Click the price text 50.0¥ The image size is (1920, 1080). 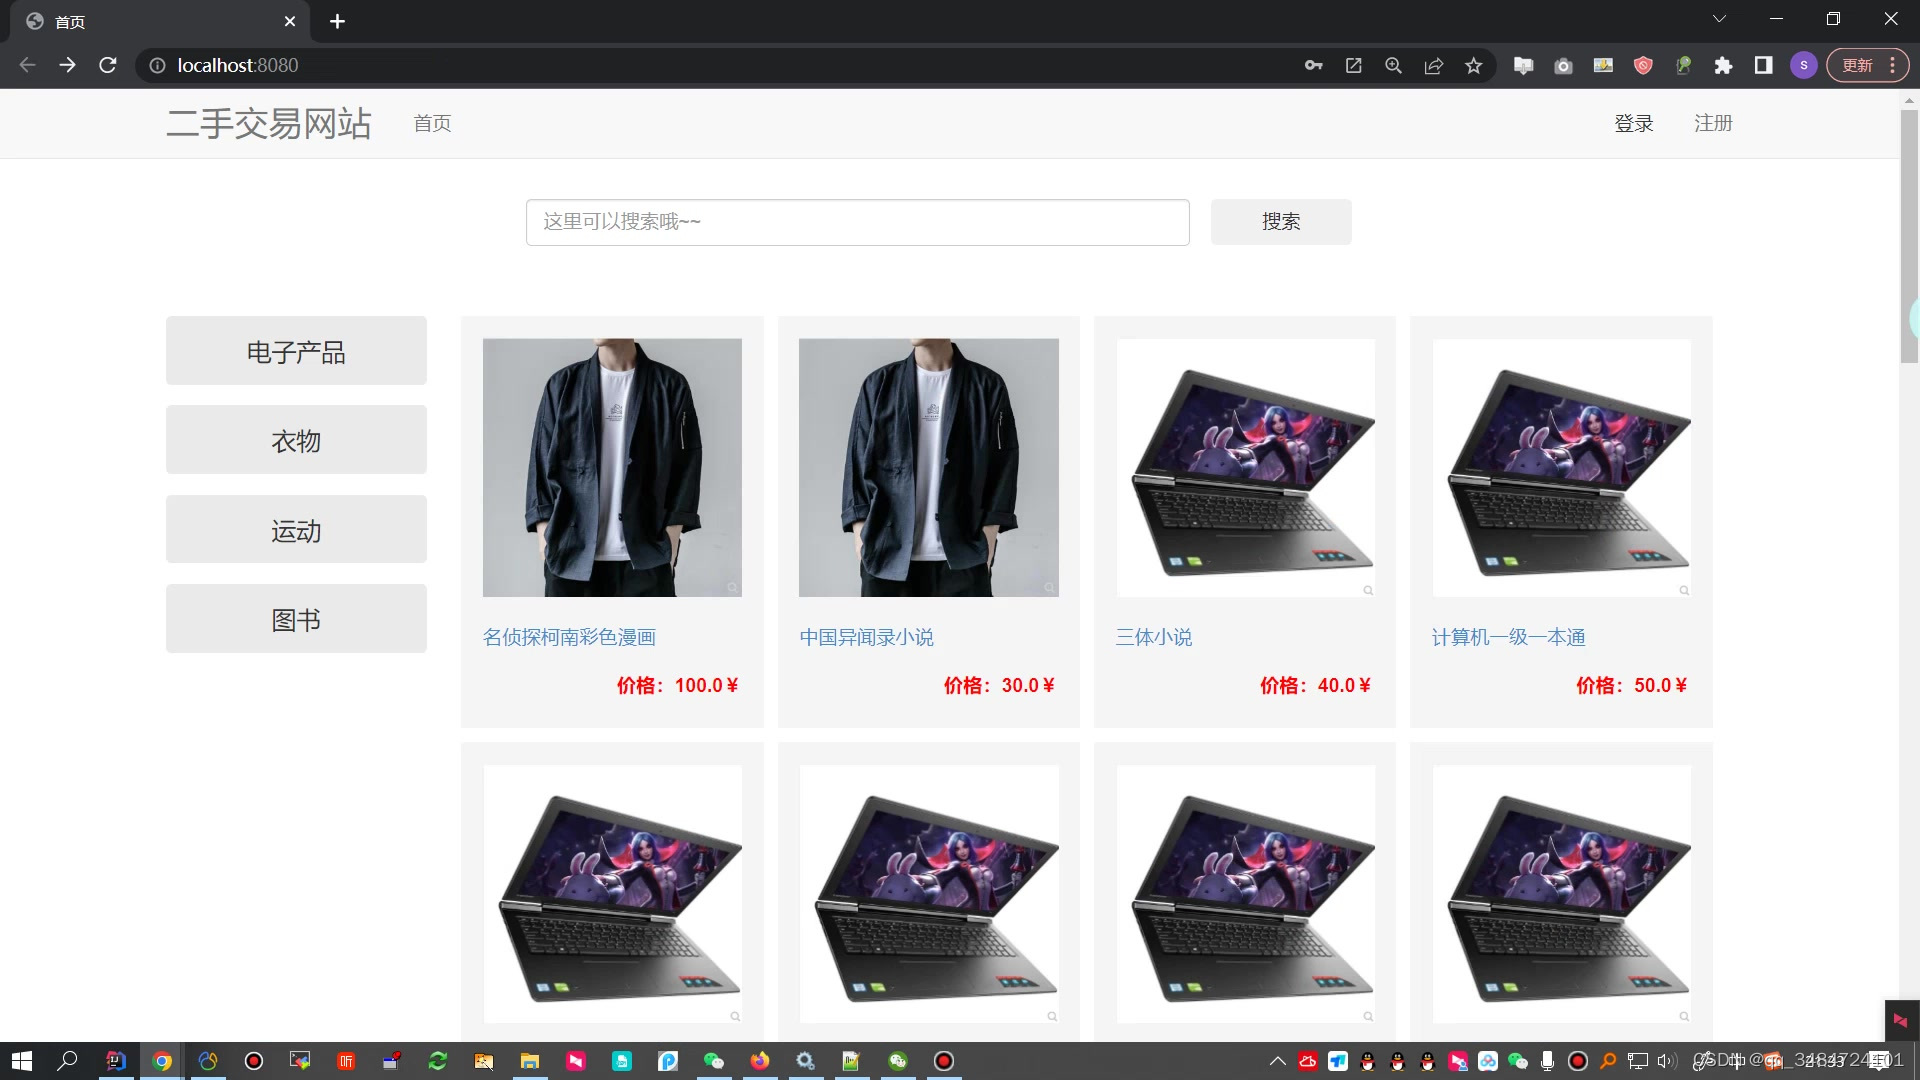[x=1661, y=685]
